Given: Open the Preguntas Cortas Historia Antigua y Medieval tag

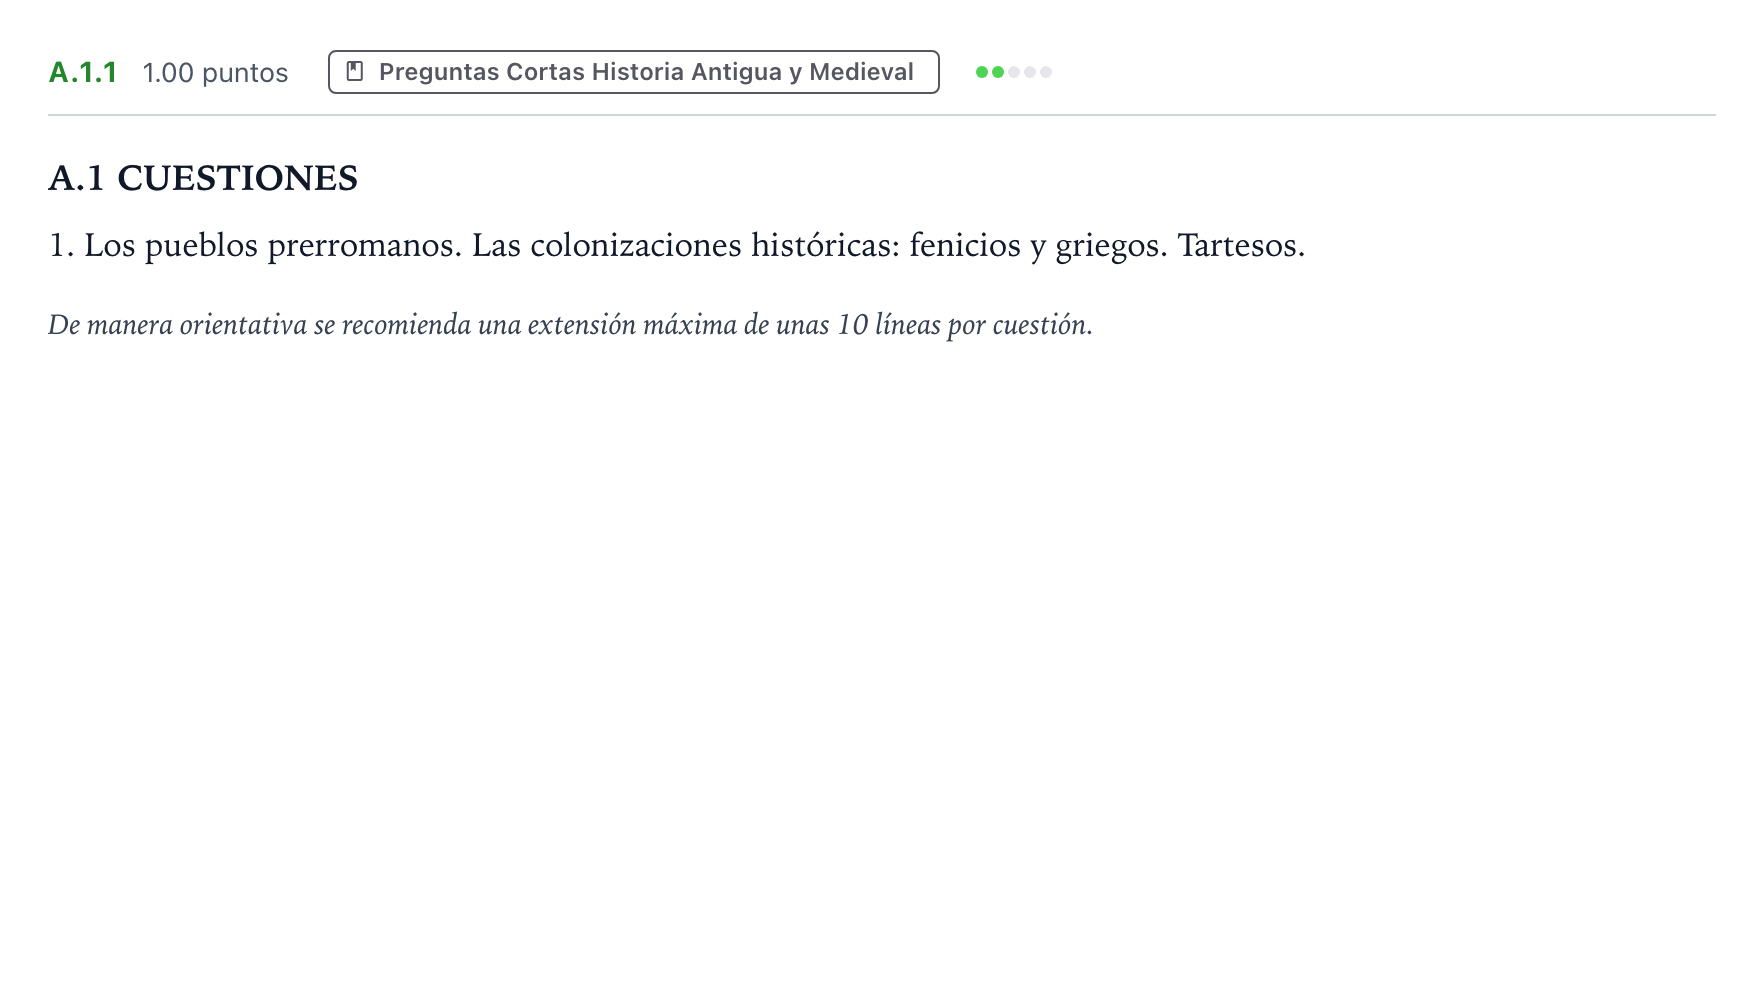Looking at the screenshot, I should click(x=634, y=72).
